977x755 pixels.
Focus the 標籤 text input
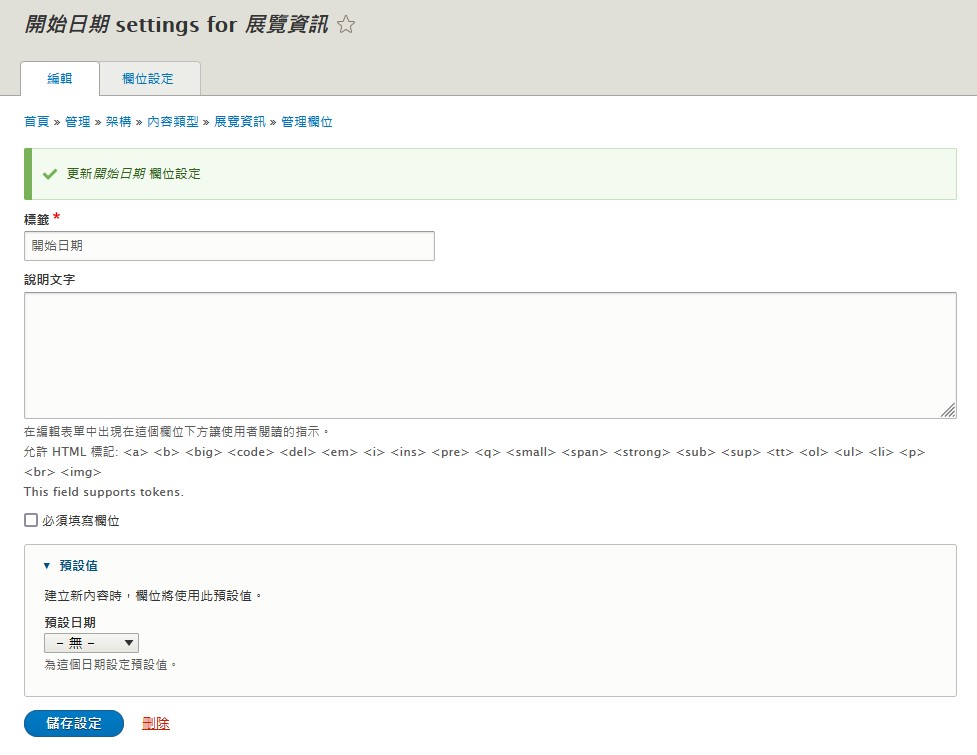pyautogui.click(x=229, y=246)
